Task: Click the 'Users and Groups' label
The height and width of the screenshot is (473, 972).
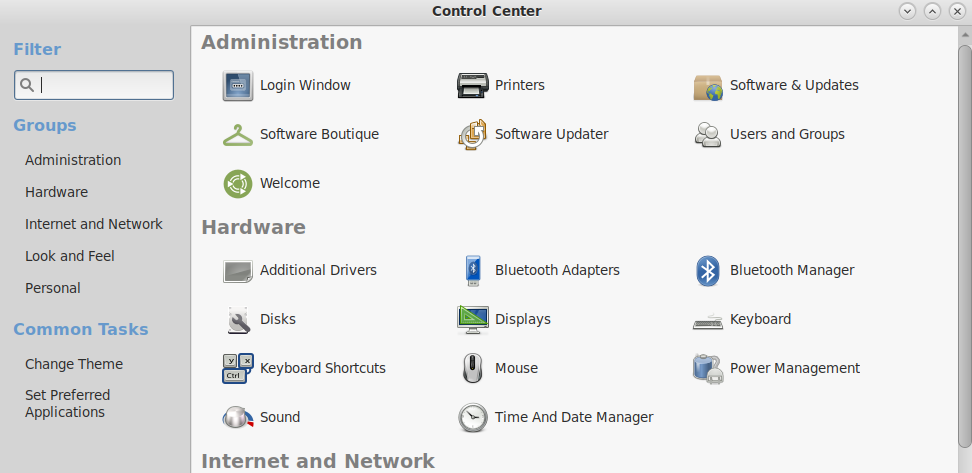Action: pyautogui.click(x=787, y=135)
